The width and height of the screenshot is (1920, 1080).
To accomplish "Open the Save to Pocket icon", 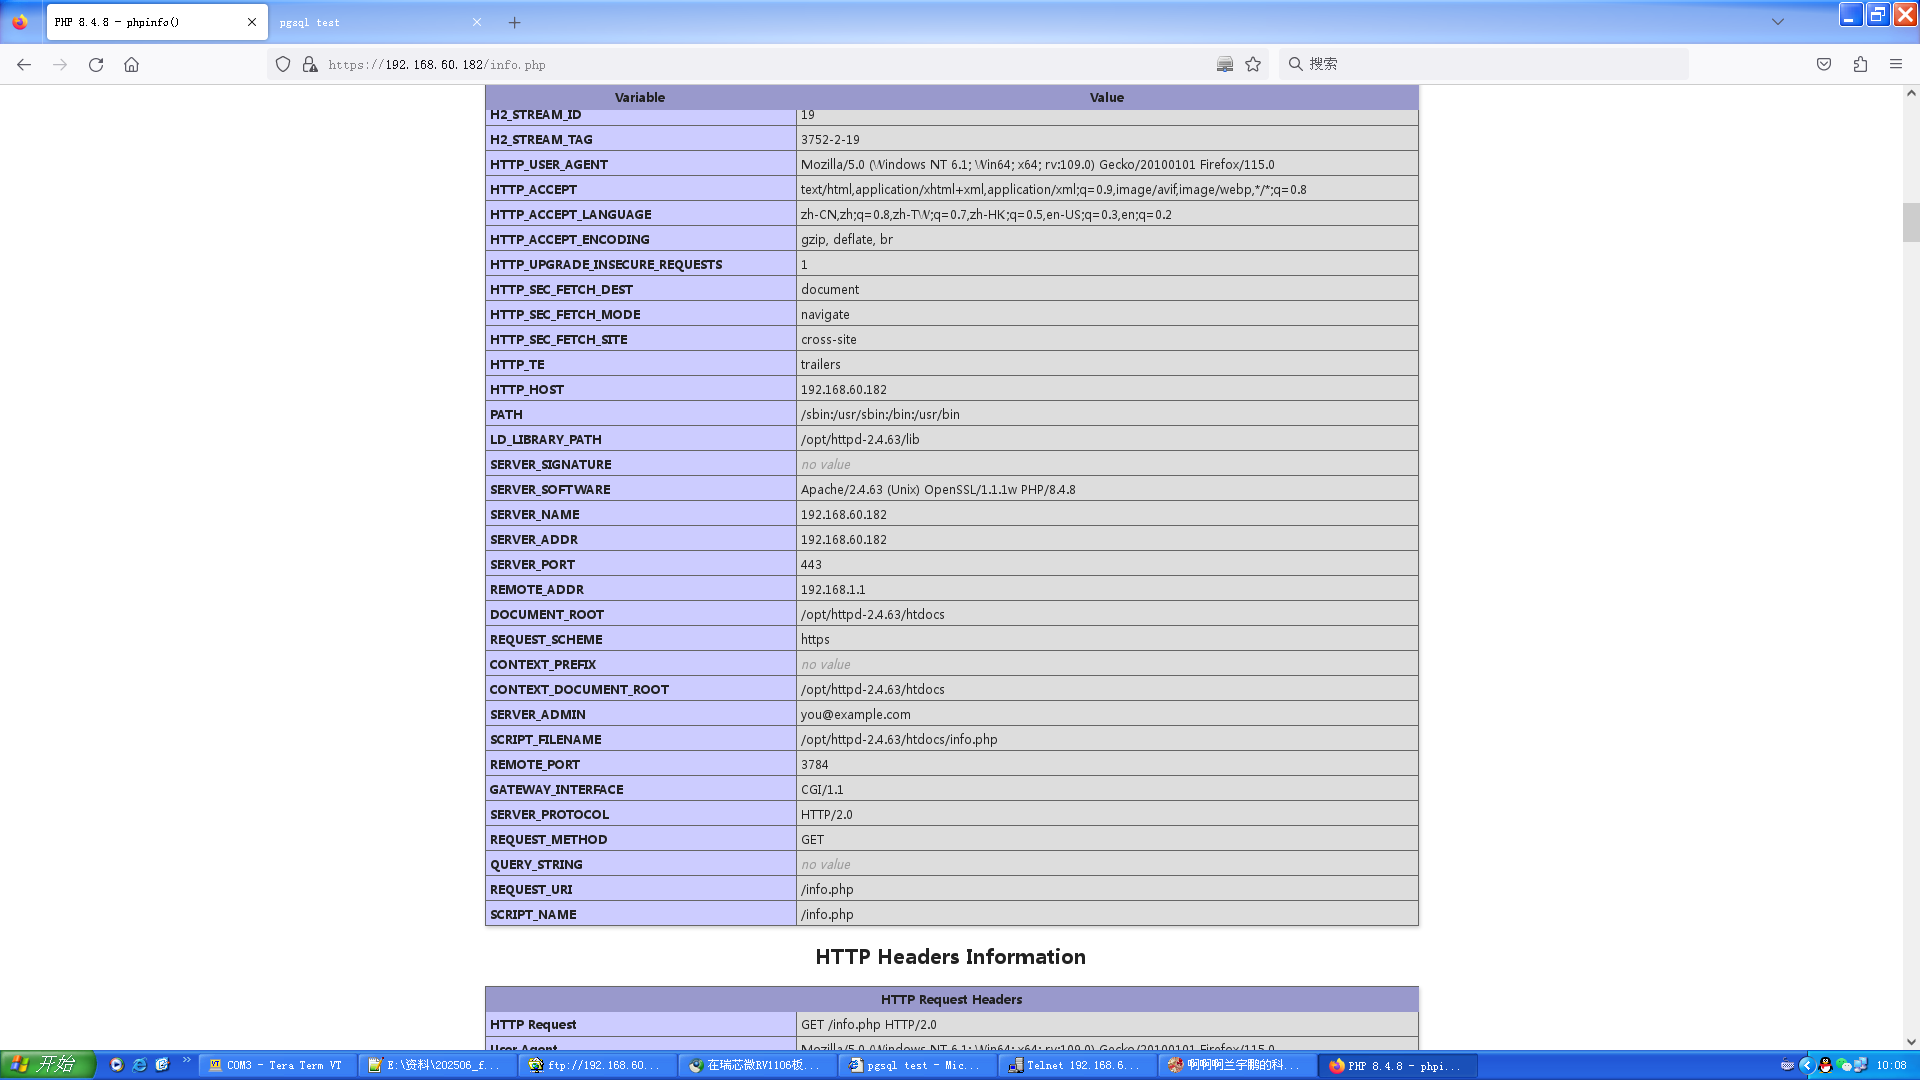I will pos(1824,64).
